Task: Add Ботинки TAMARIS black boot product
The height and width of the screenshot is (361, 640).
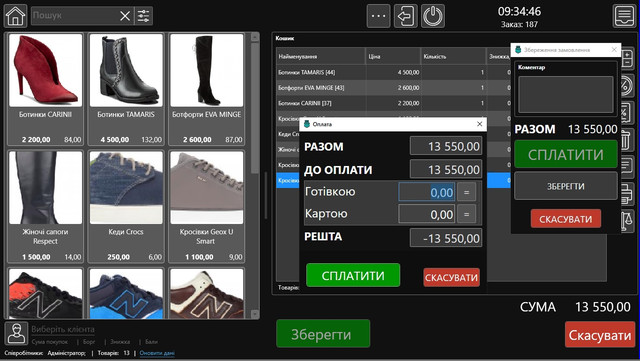Action: [126, 89]
